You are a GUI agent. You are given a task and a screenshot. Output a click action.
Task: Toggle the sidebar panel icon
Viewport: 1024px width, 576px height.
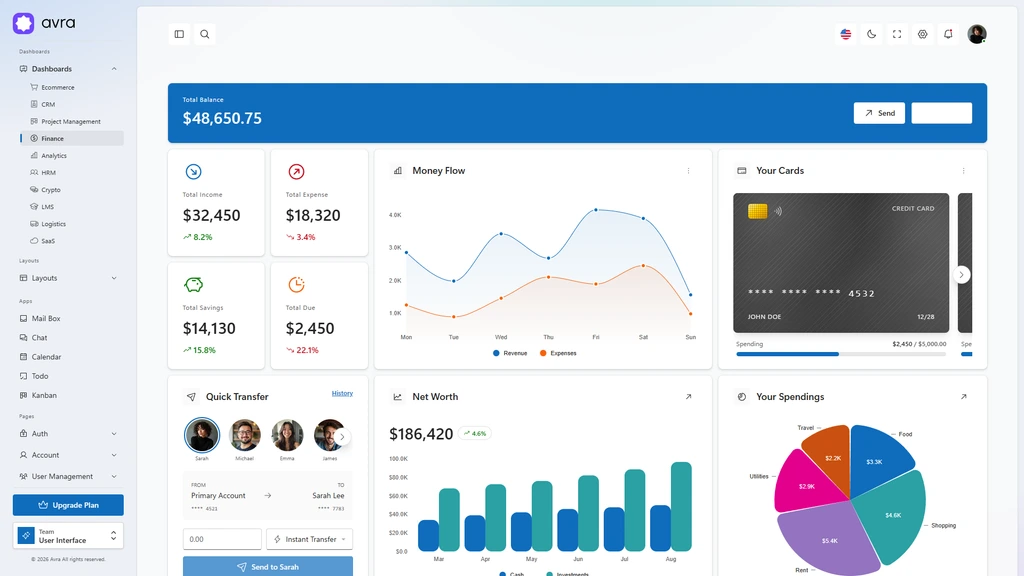pos(179,34)
